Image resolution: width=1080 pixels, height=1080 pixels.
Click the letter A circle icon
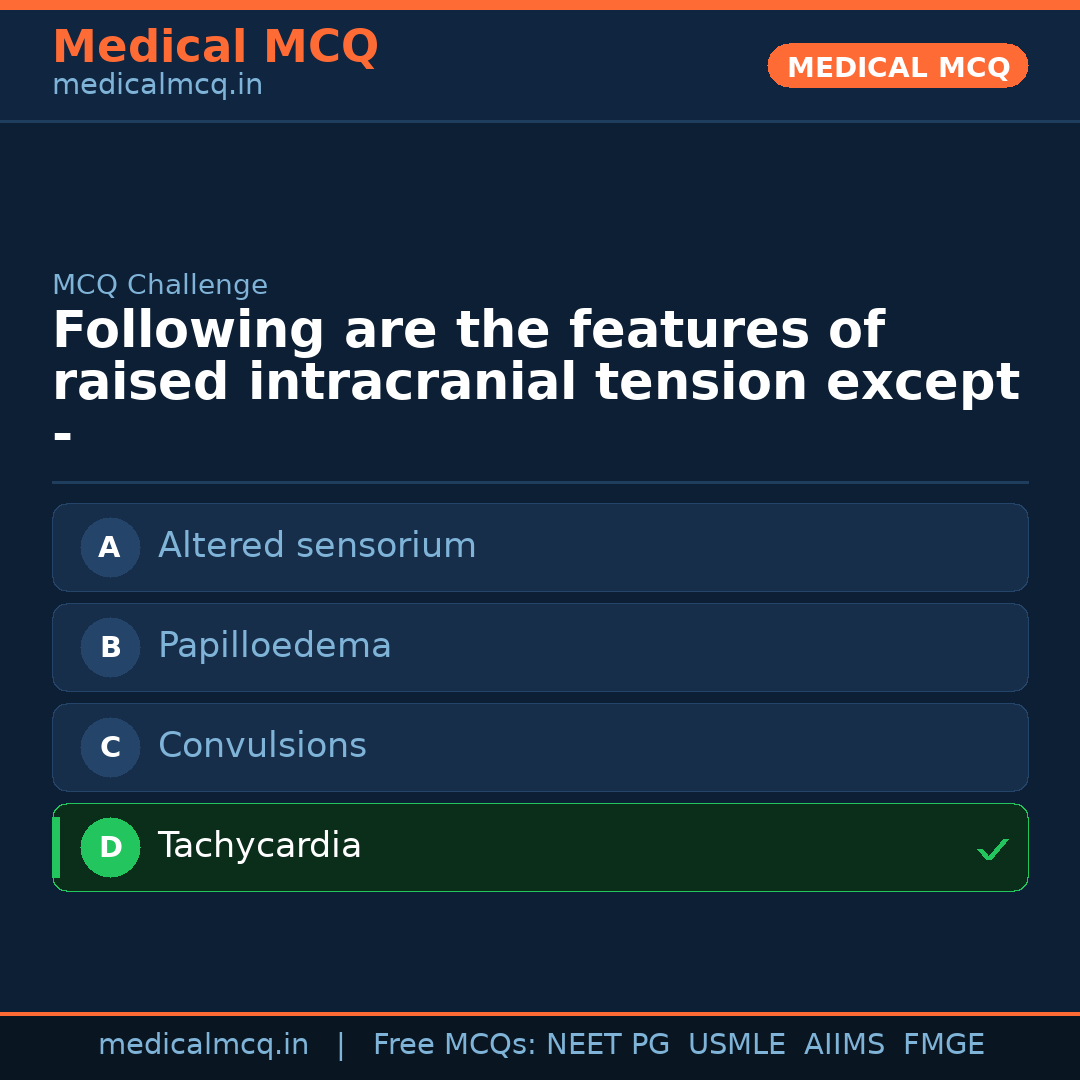click(x=110, y=547)
